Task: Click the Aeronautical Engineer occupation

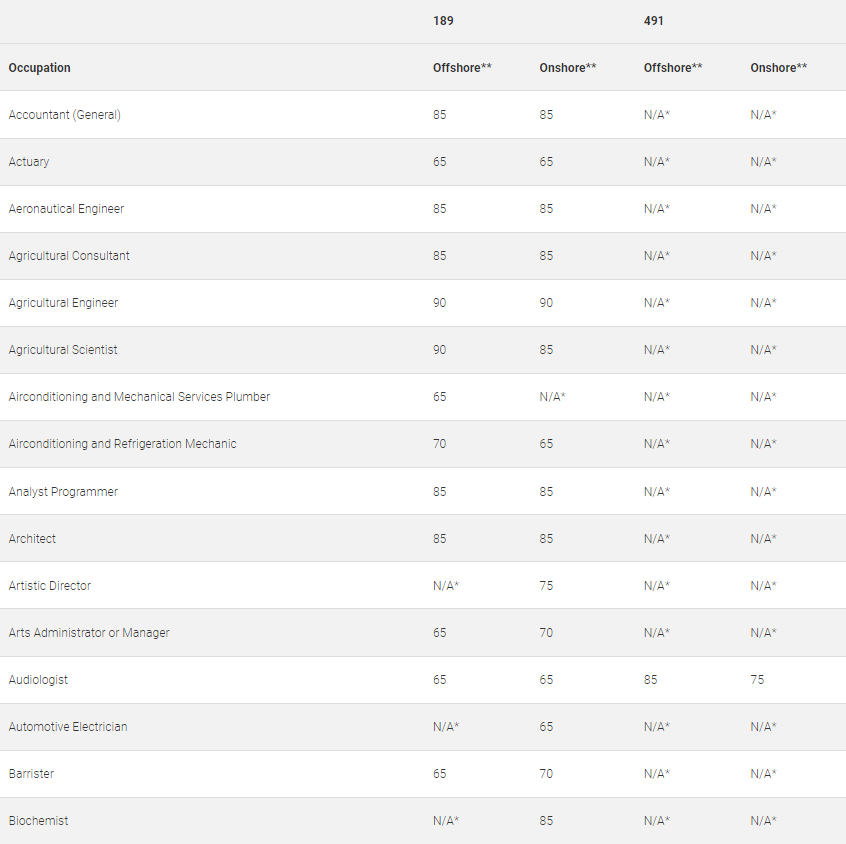Action: pyautogui.click(x=67, y=209)
